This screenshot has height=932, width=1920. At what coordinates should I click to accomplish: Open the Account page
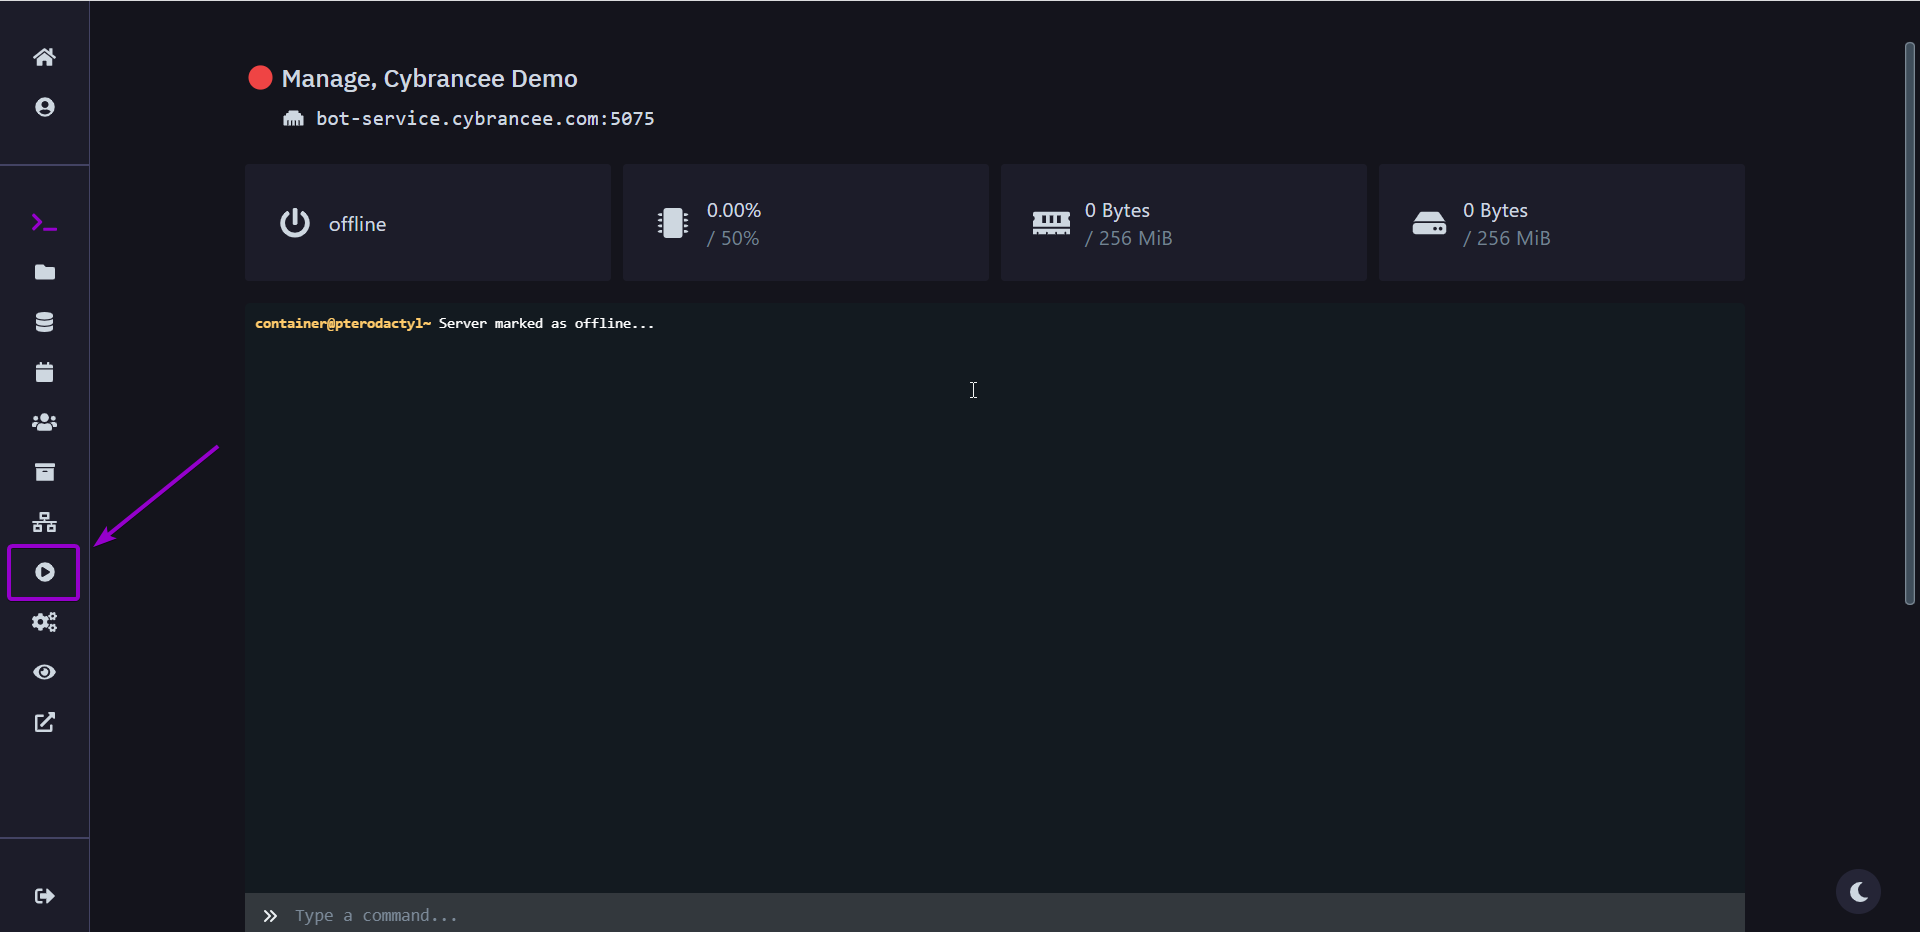pyautogui.click(x=44, y=106)
